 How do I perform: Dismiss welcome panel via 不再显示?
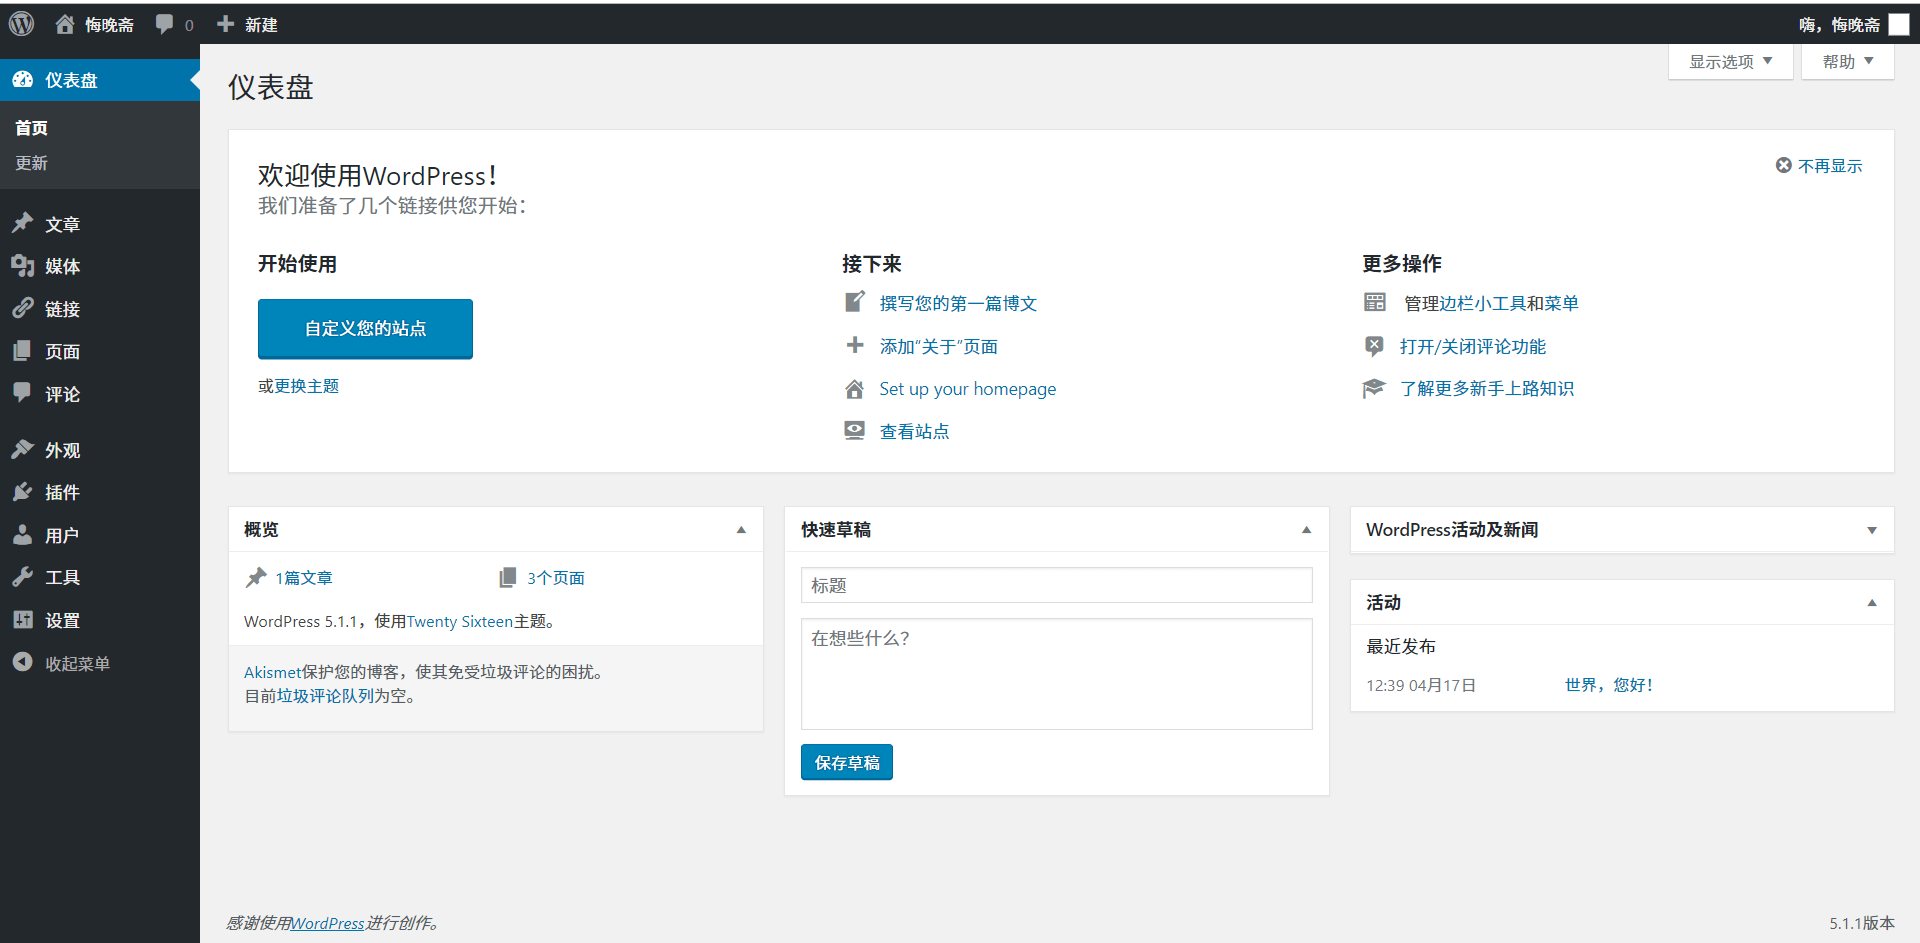[1819, 166]
